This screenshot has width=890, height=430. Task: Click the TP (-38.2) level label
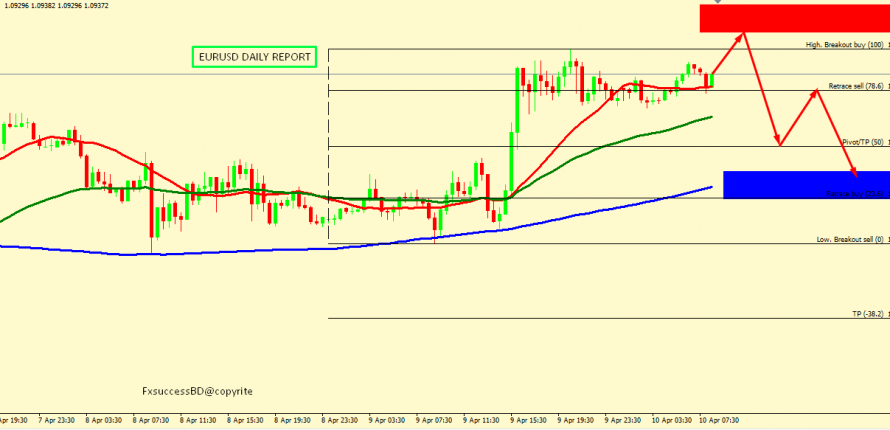click(868, 314)
